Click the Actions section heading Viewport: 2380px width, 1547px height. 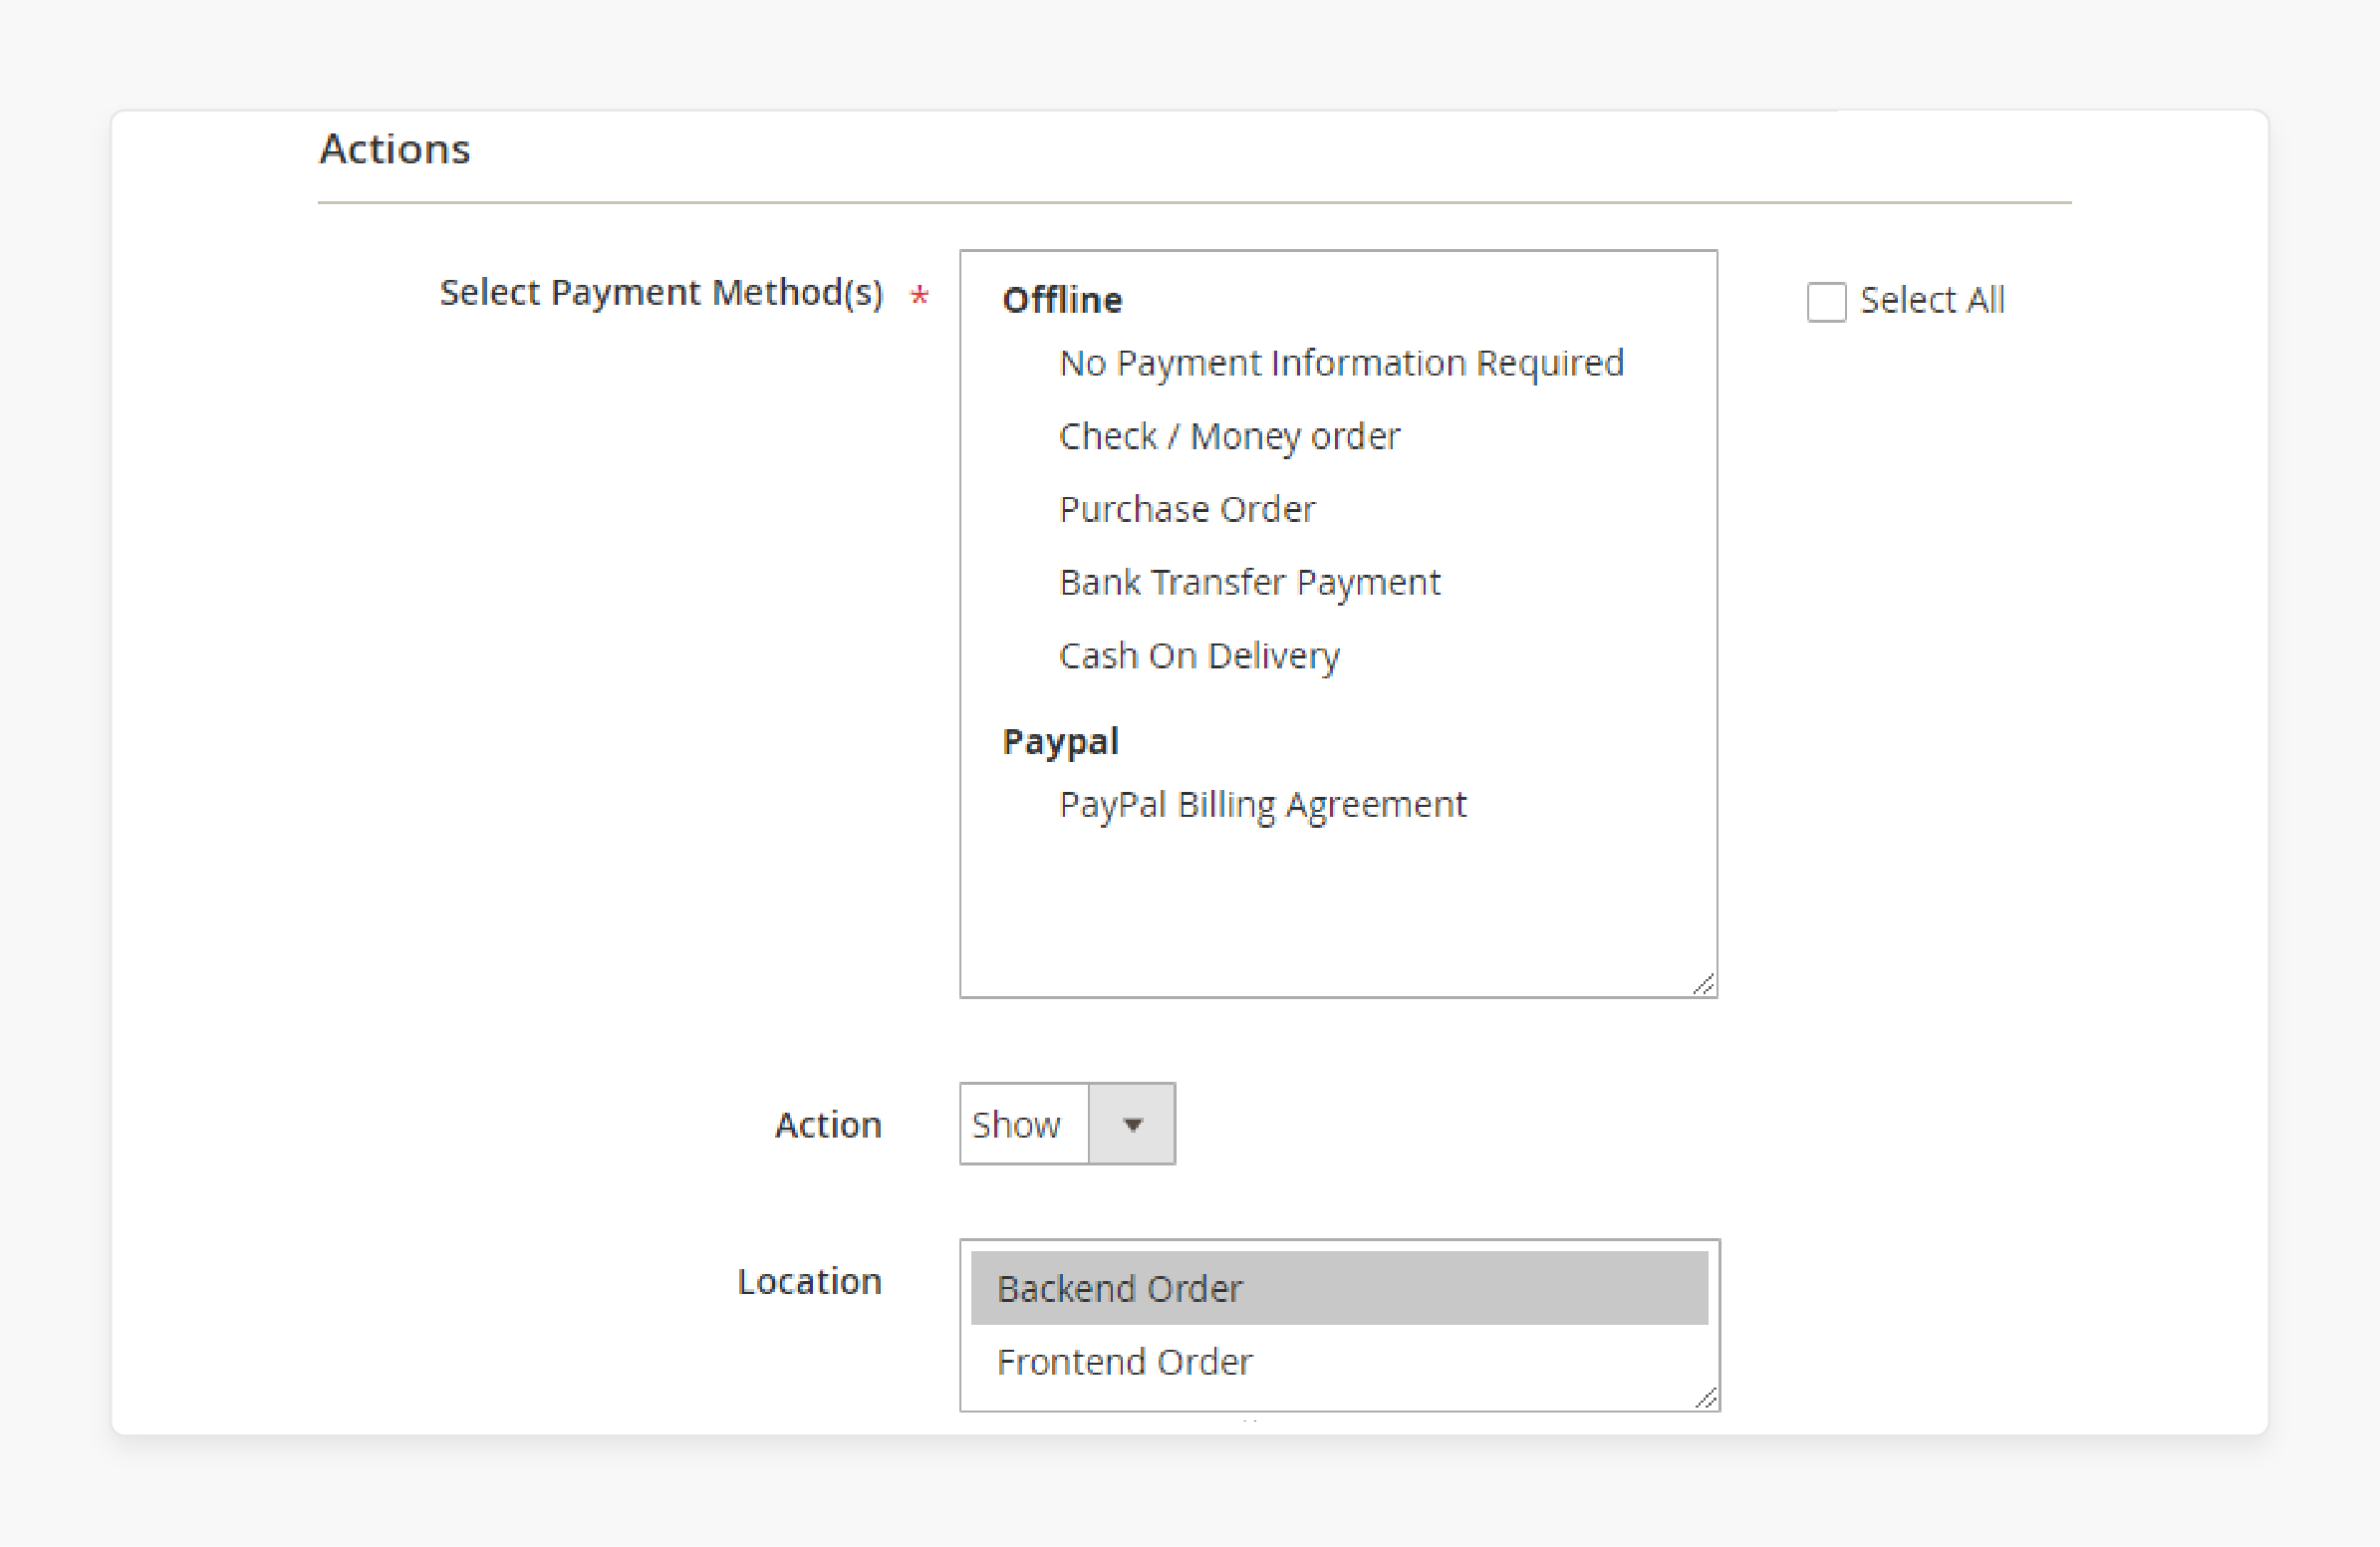[395, 149]
